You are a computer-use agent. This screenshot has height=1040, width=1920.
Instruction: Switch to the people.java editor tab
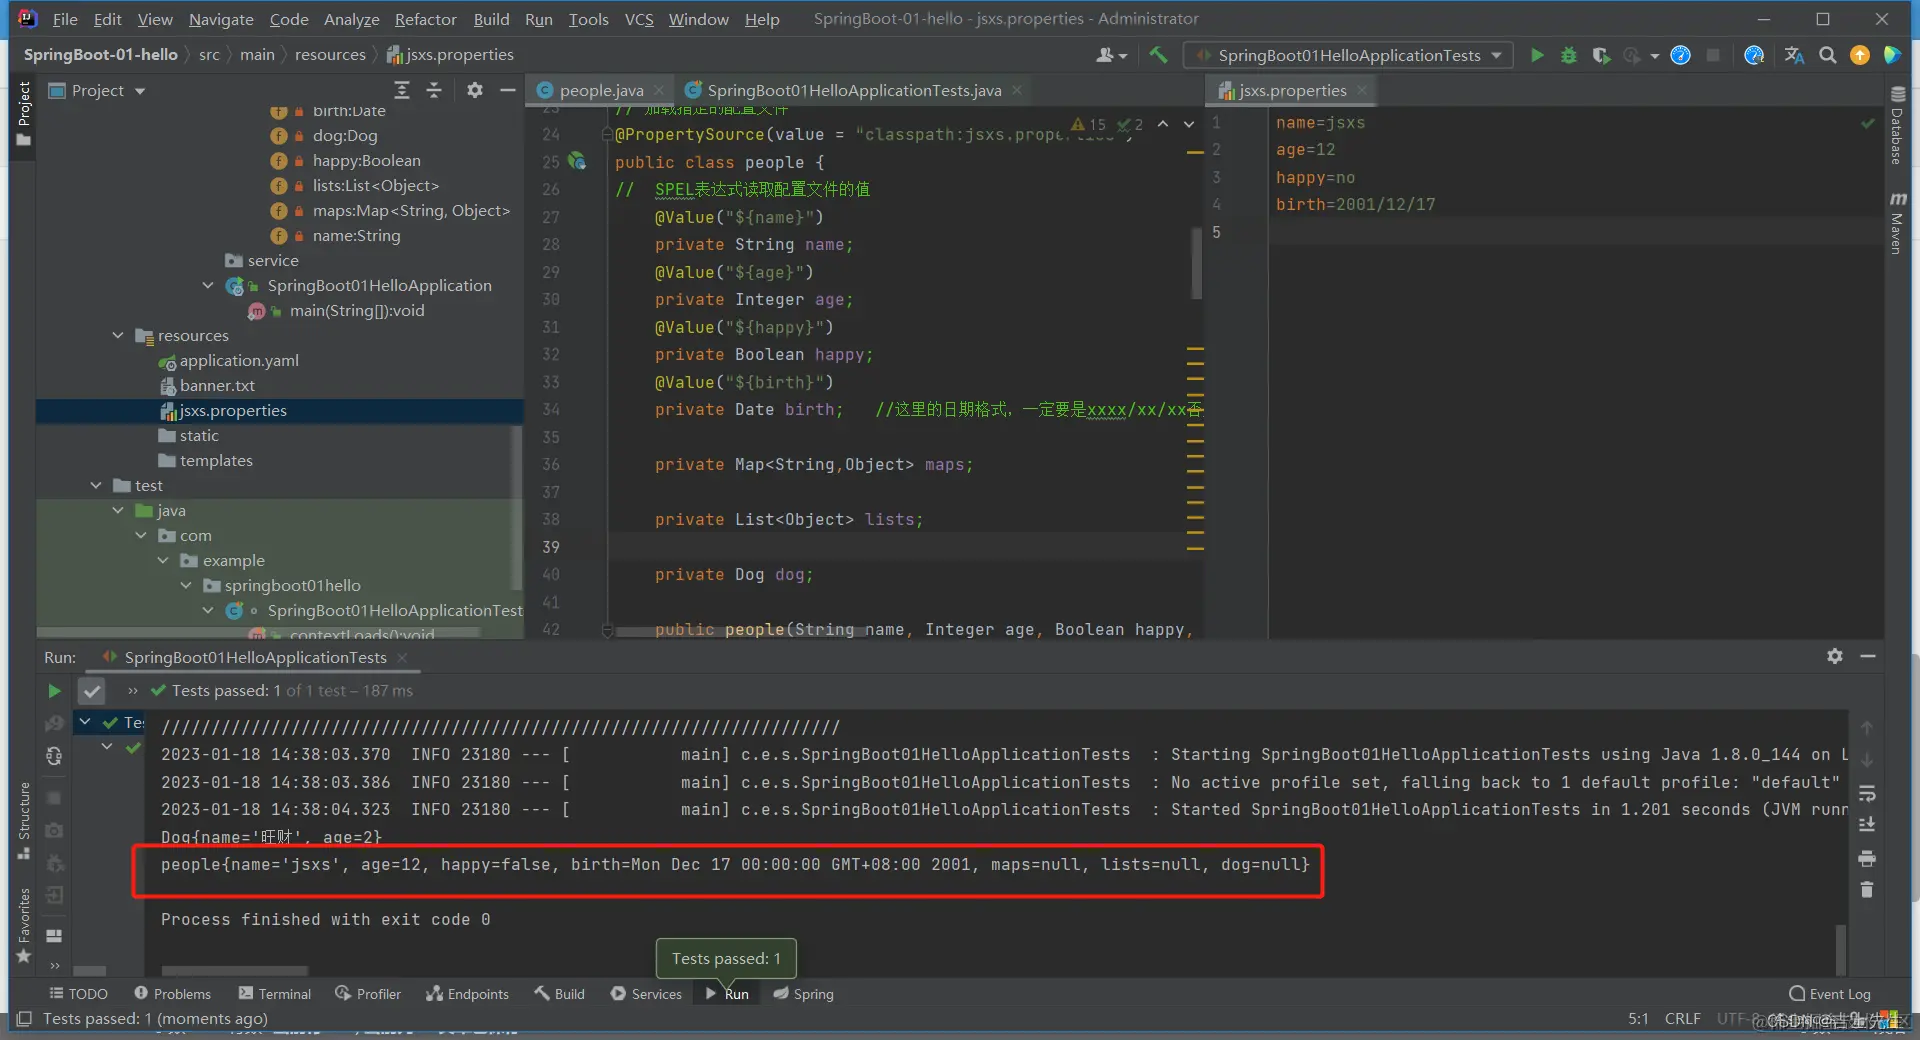[601, 90]
